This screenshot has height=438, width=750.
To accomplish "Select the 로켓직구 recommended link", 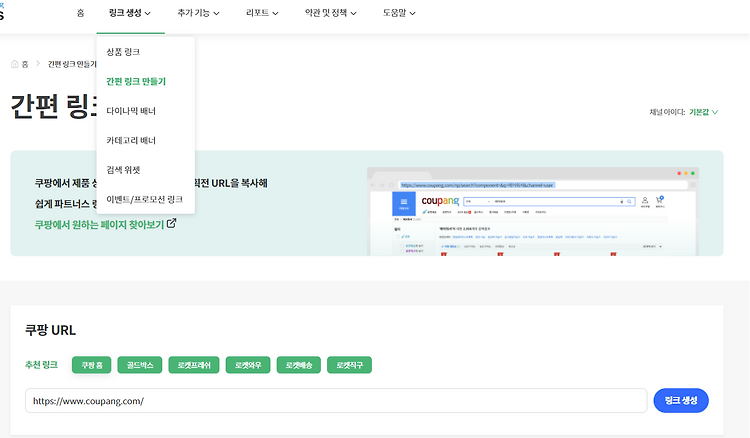I will pos(349,365).
